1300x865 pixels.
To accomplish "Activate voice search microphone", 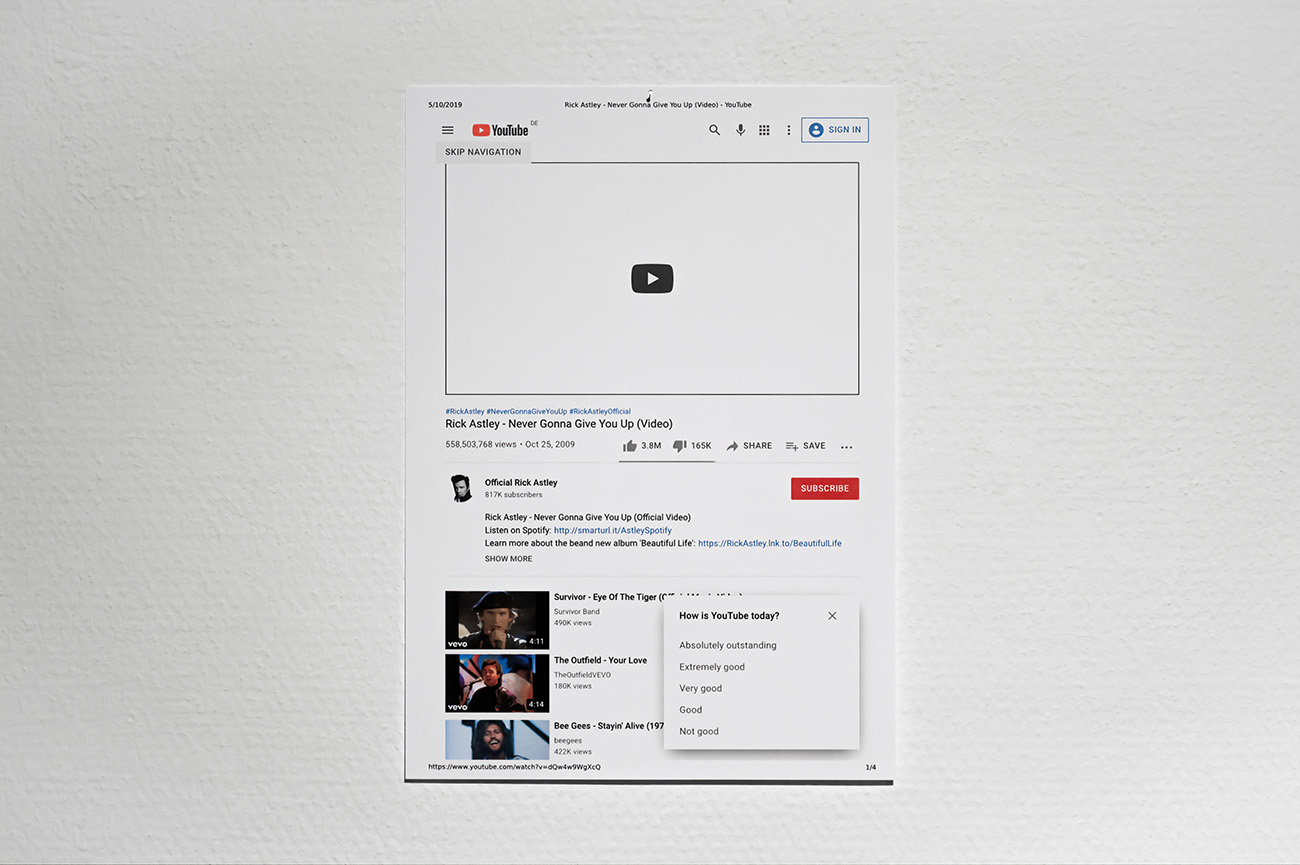I will (x=740, y=130).
